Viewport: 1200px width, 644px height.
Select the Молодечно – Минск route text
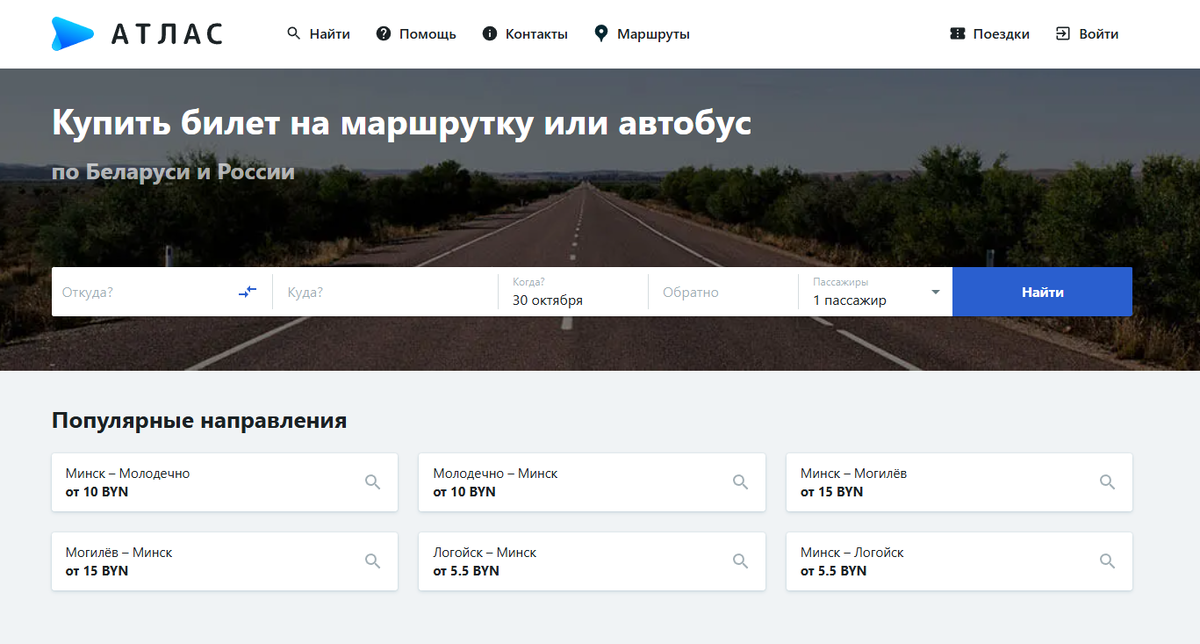click(x=495, y=473)
